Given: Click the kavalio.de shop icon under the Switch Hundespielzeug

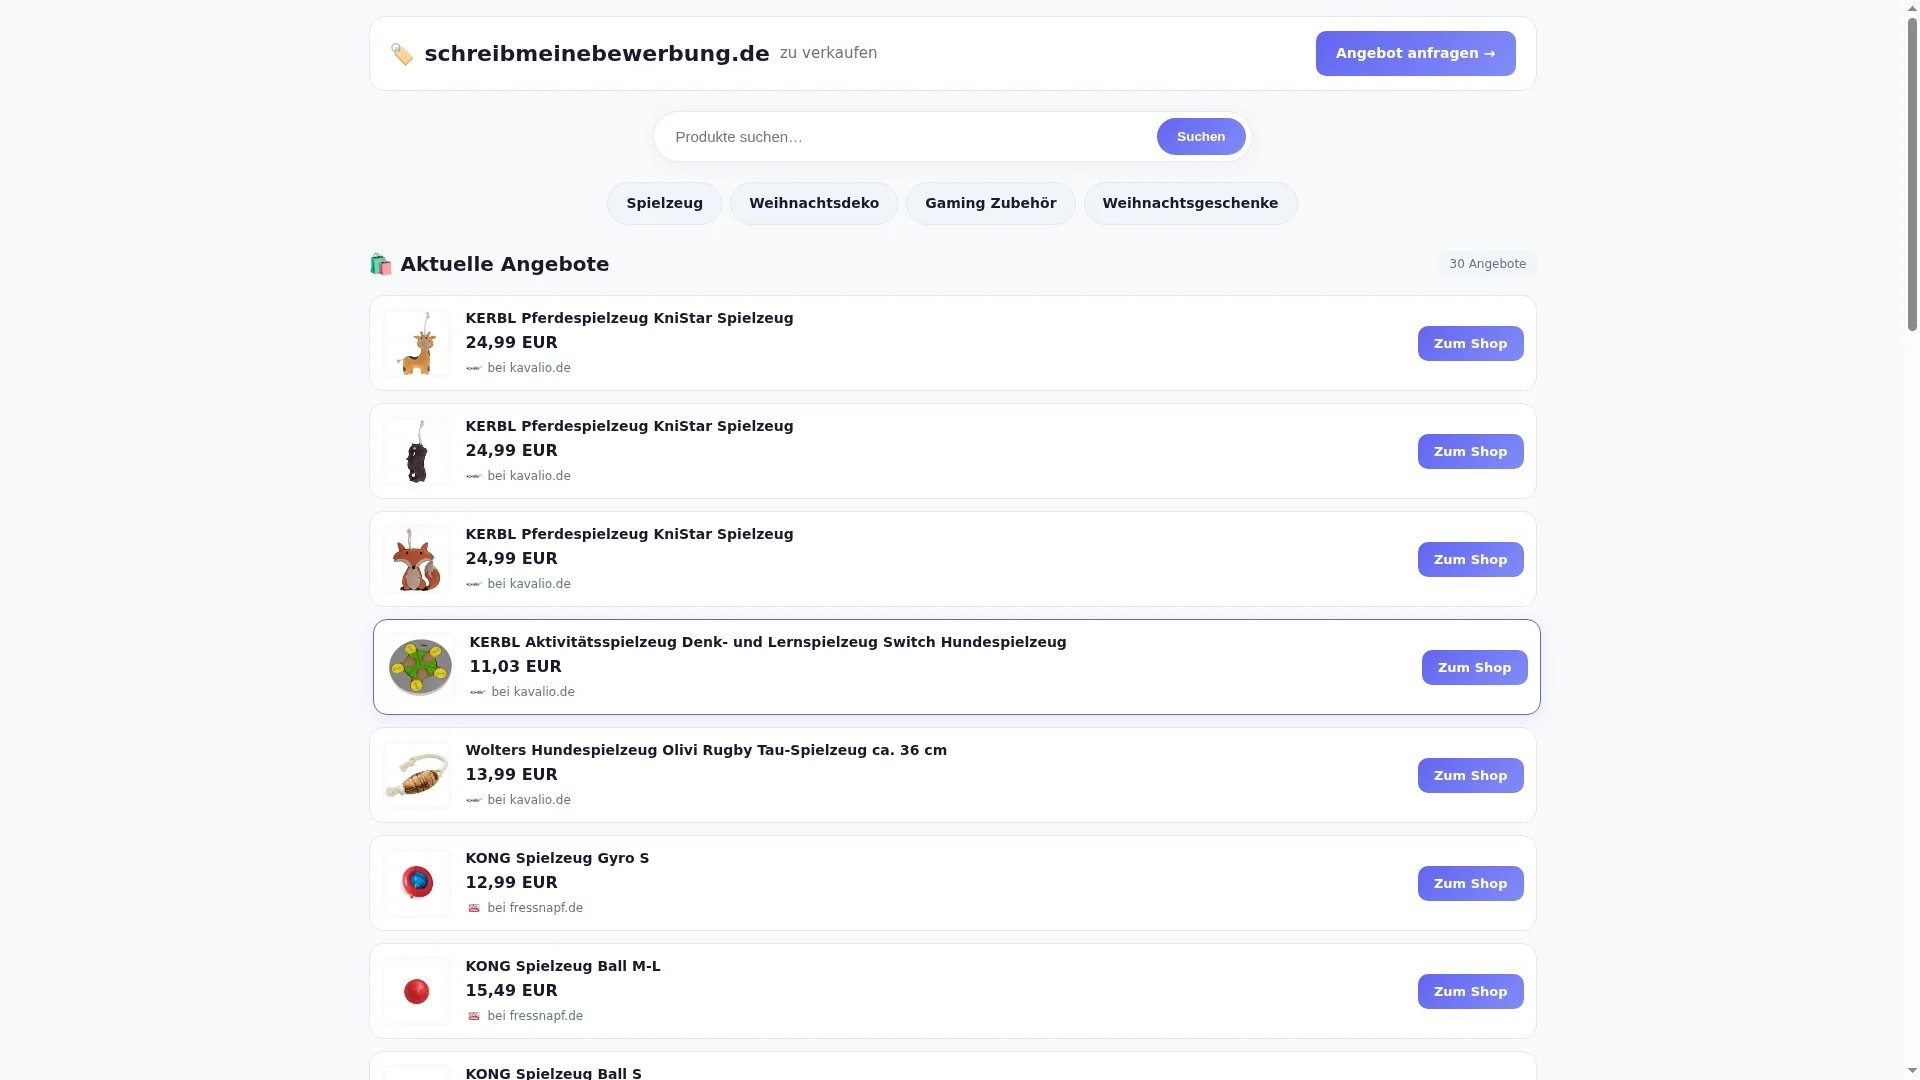Looking at the screenshot, I should (478, 692).
